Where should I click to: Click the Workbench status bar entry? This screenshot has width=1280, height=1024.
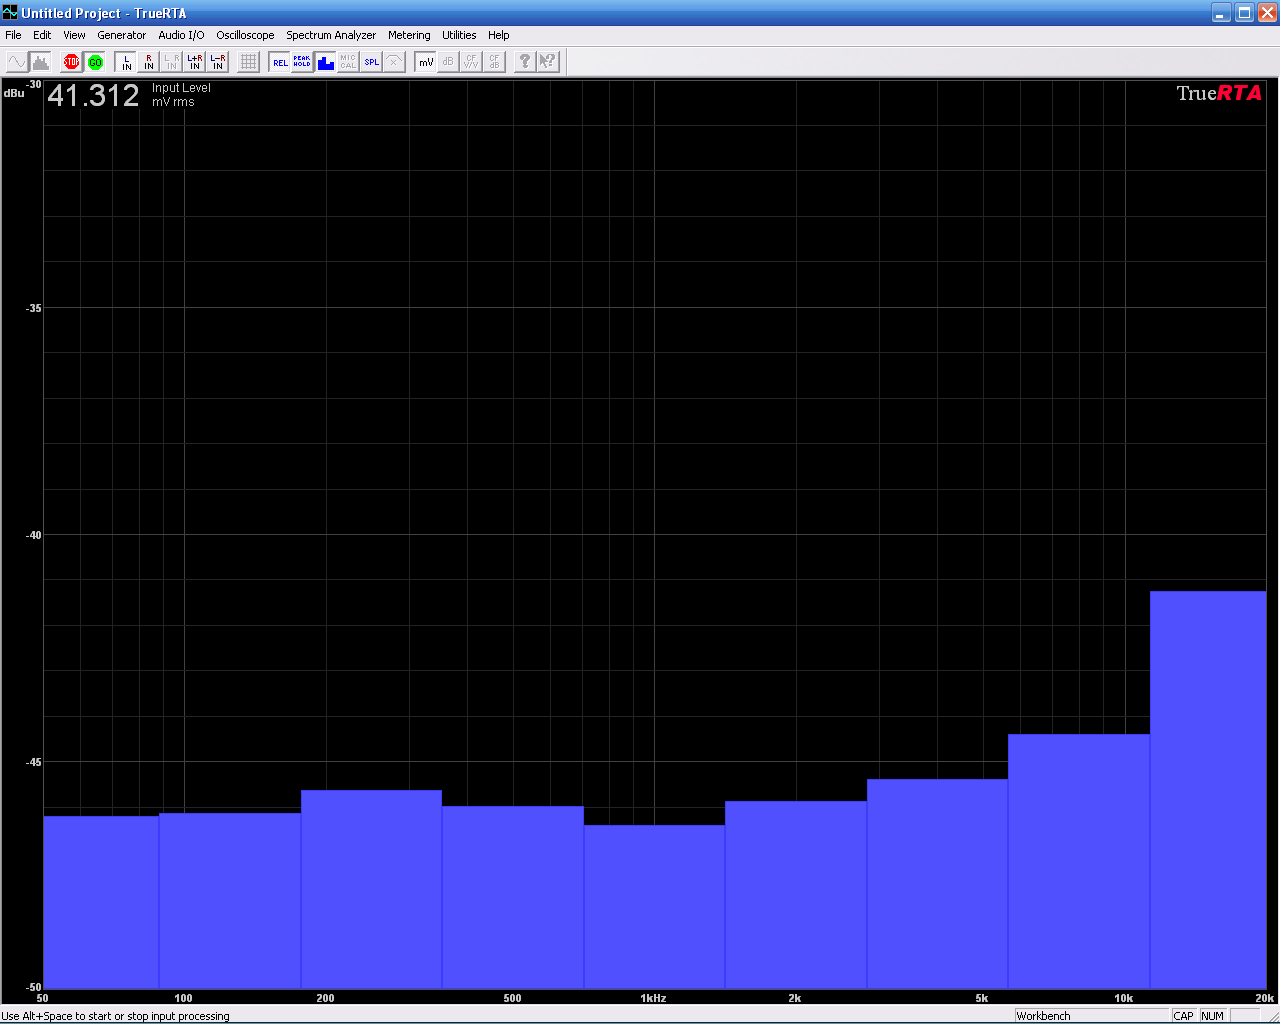click(x=1043, y=1016)
